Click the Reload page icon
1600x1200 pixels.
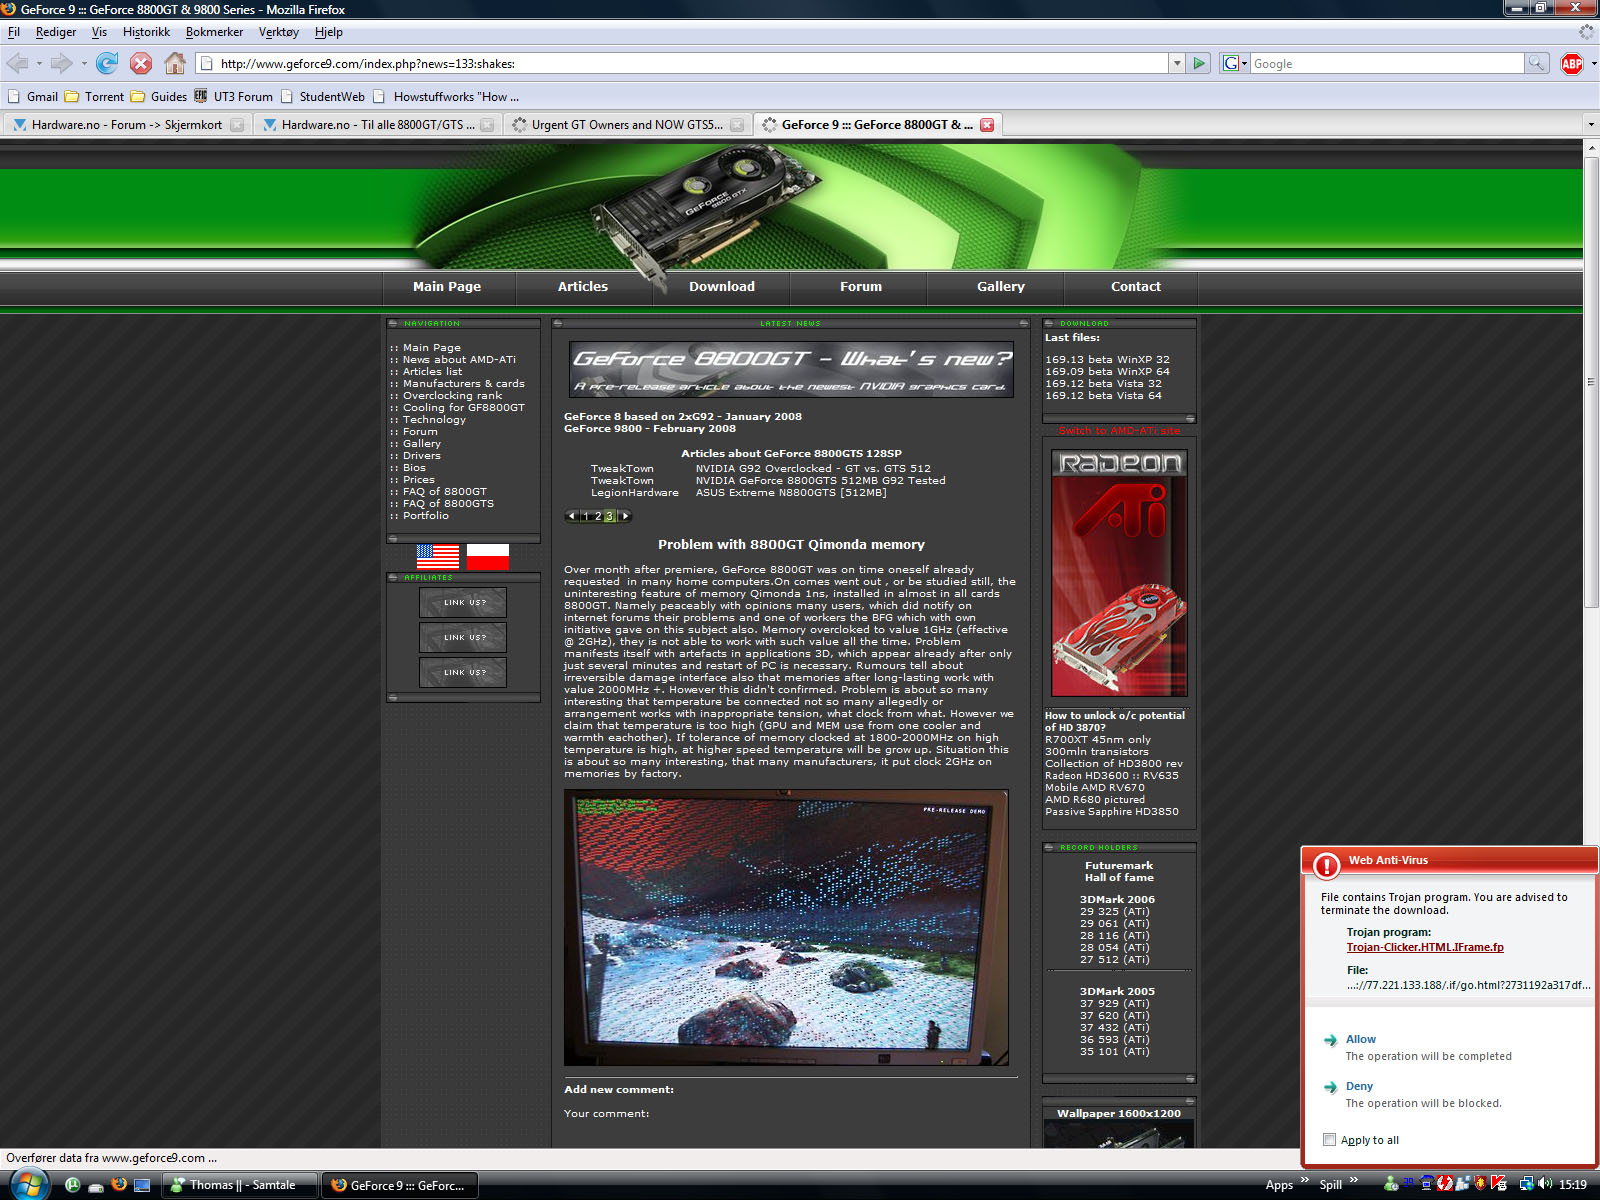(107, 64)
